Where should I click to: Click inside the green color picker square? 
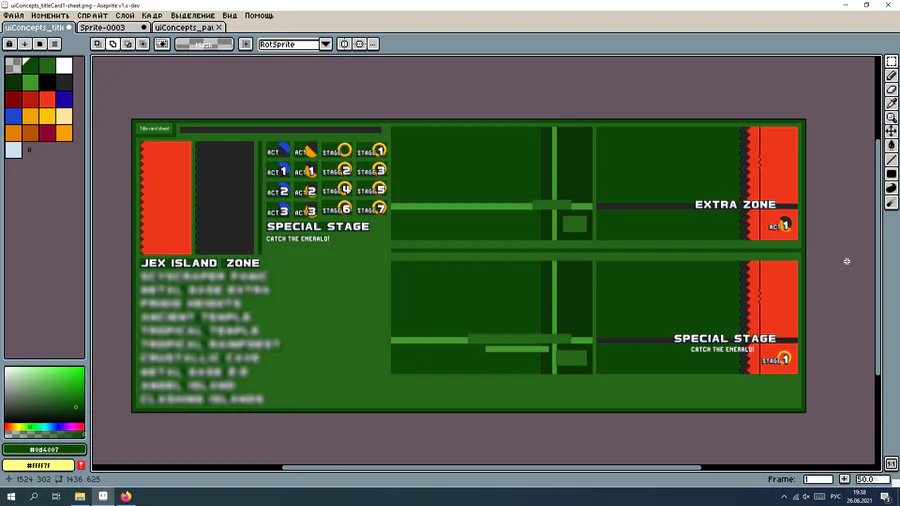[44, 394]
